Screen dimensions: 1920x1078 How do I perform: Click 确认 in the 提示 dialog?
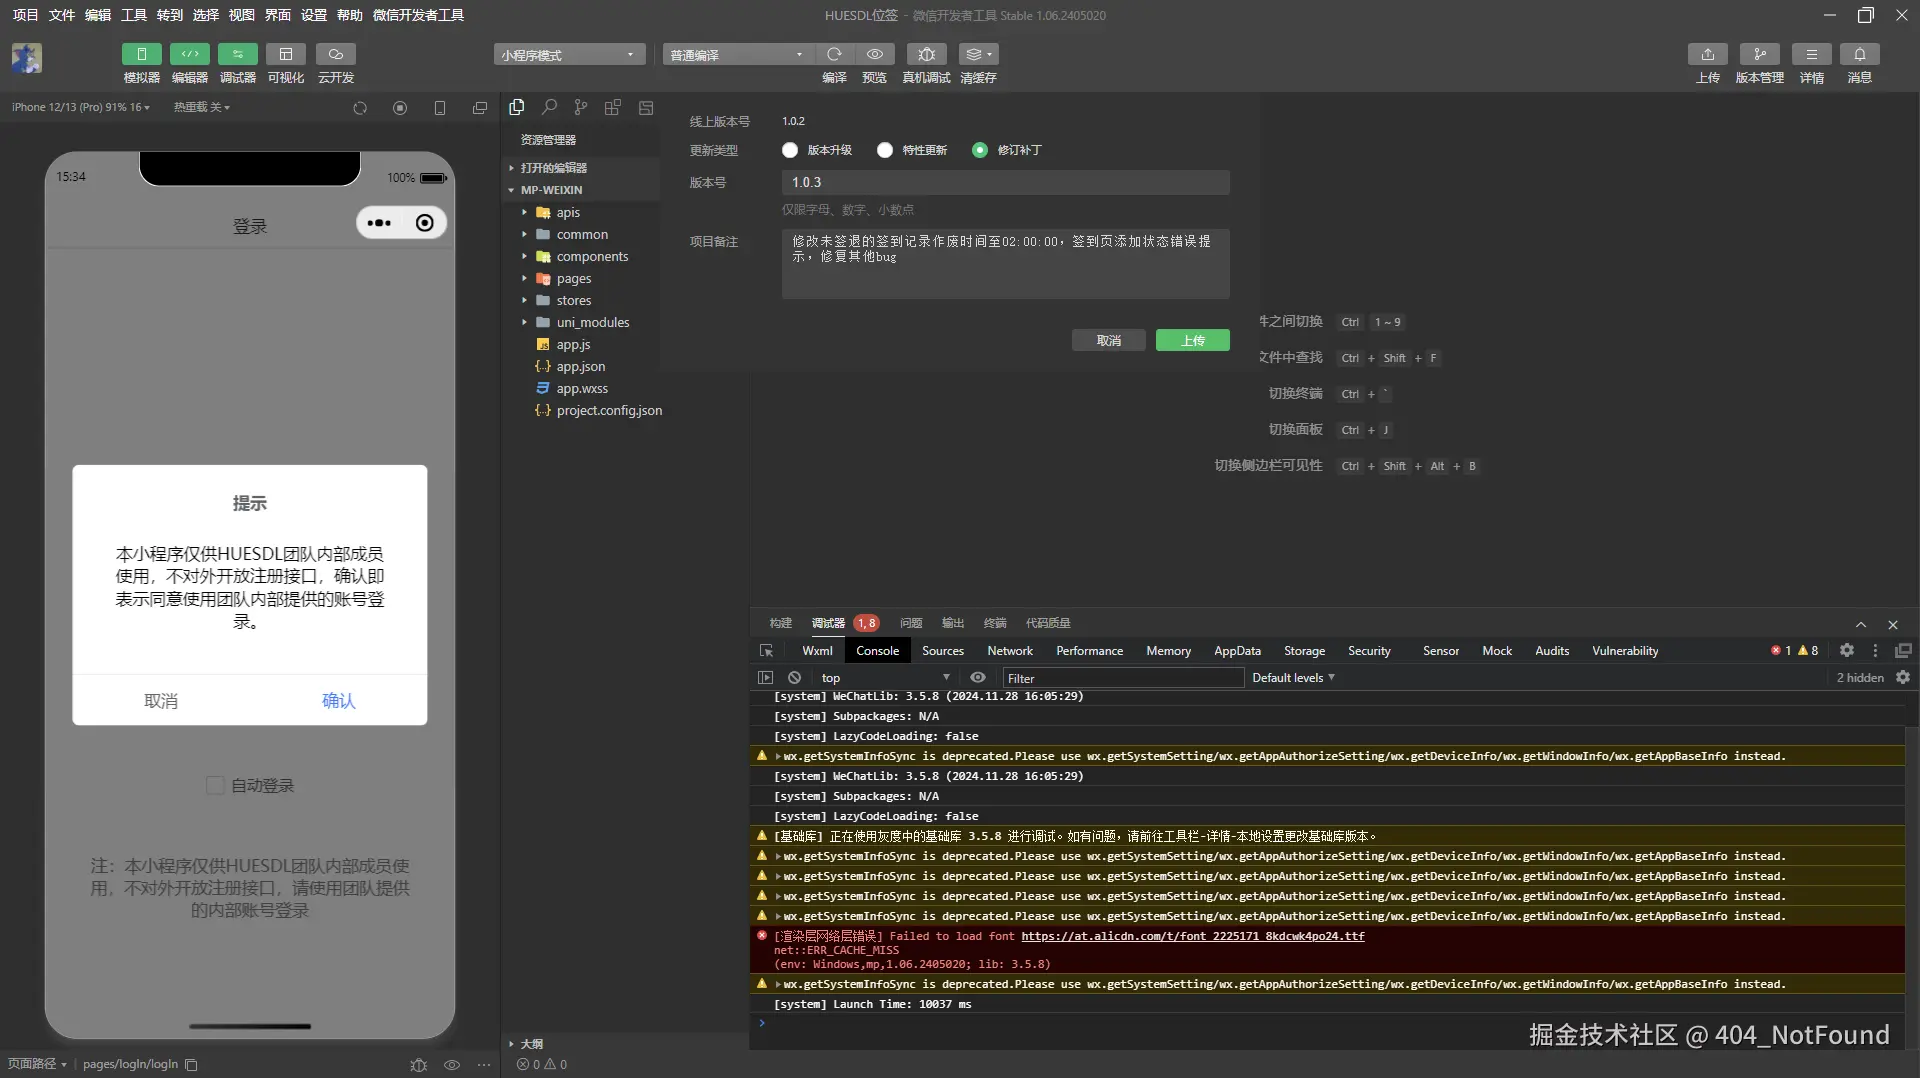coord(338,701)
